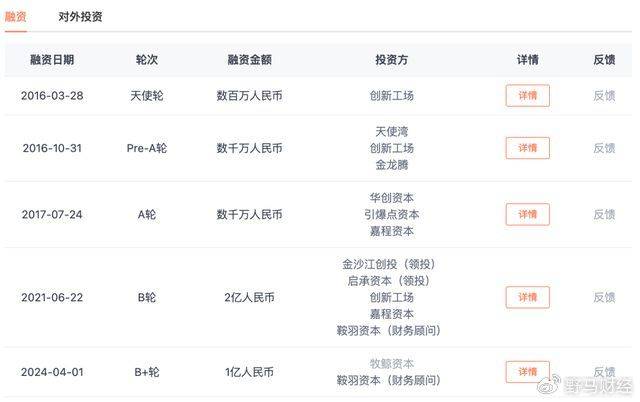Click 反馈 in the A轮 row
The image size is (640, 402).
click(604, 214)
